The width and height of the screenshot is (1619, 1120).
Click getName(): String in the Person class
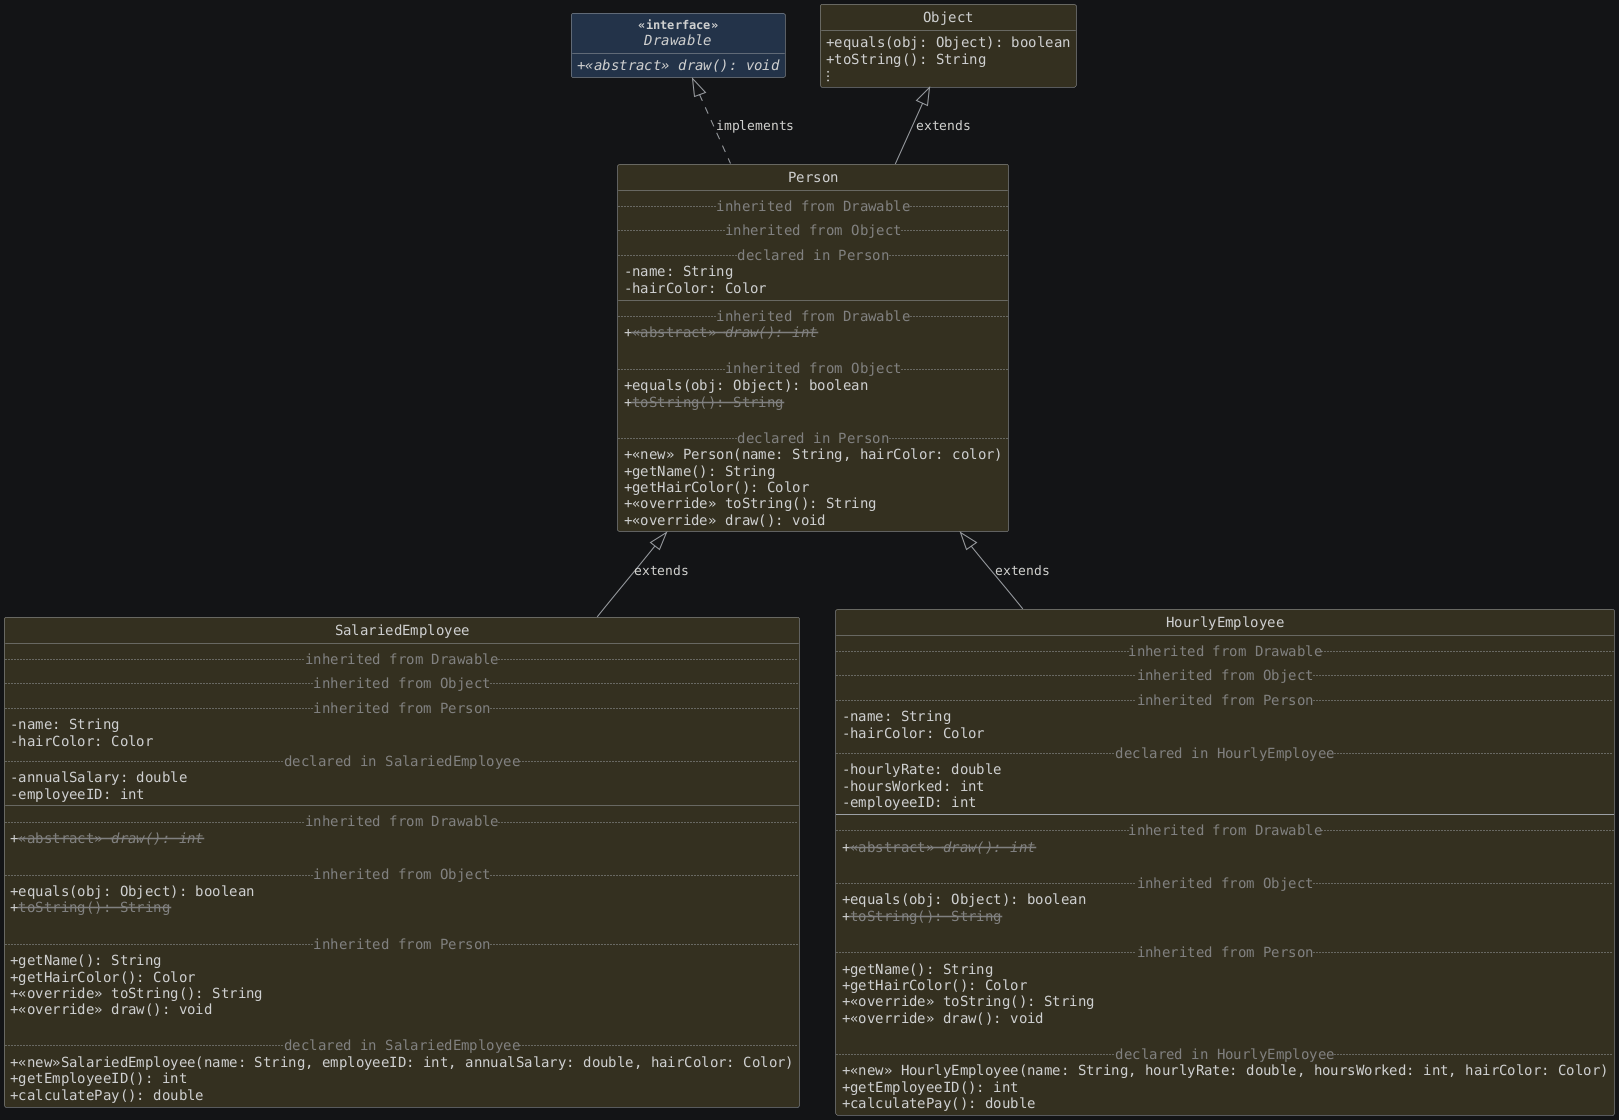pyautogui.click(x=700, y=472)
